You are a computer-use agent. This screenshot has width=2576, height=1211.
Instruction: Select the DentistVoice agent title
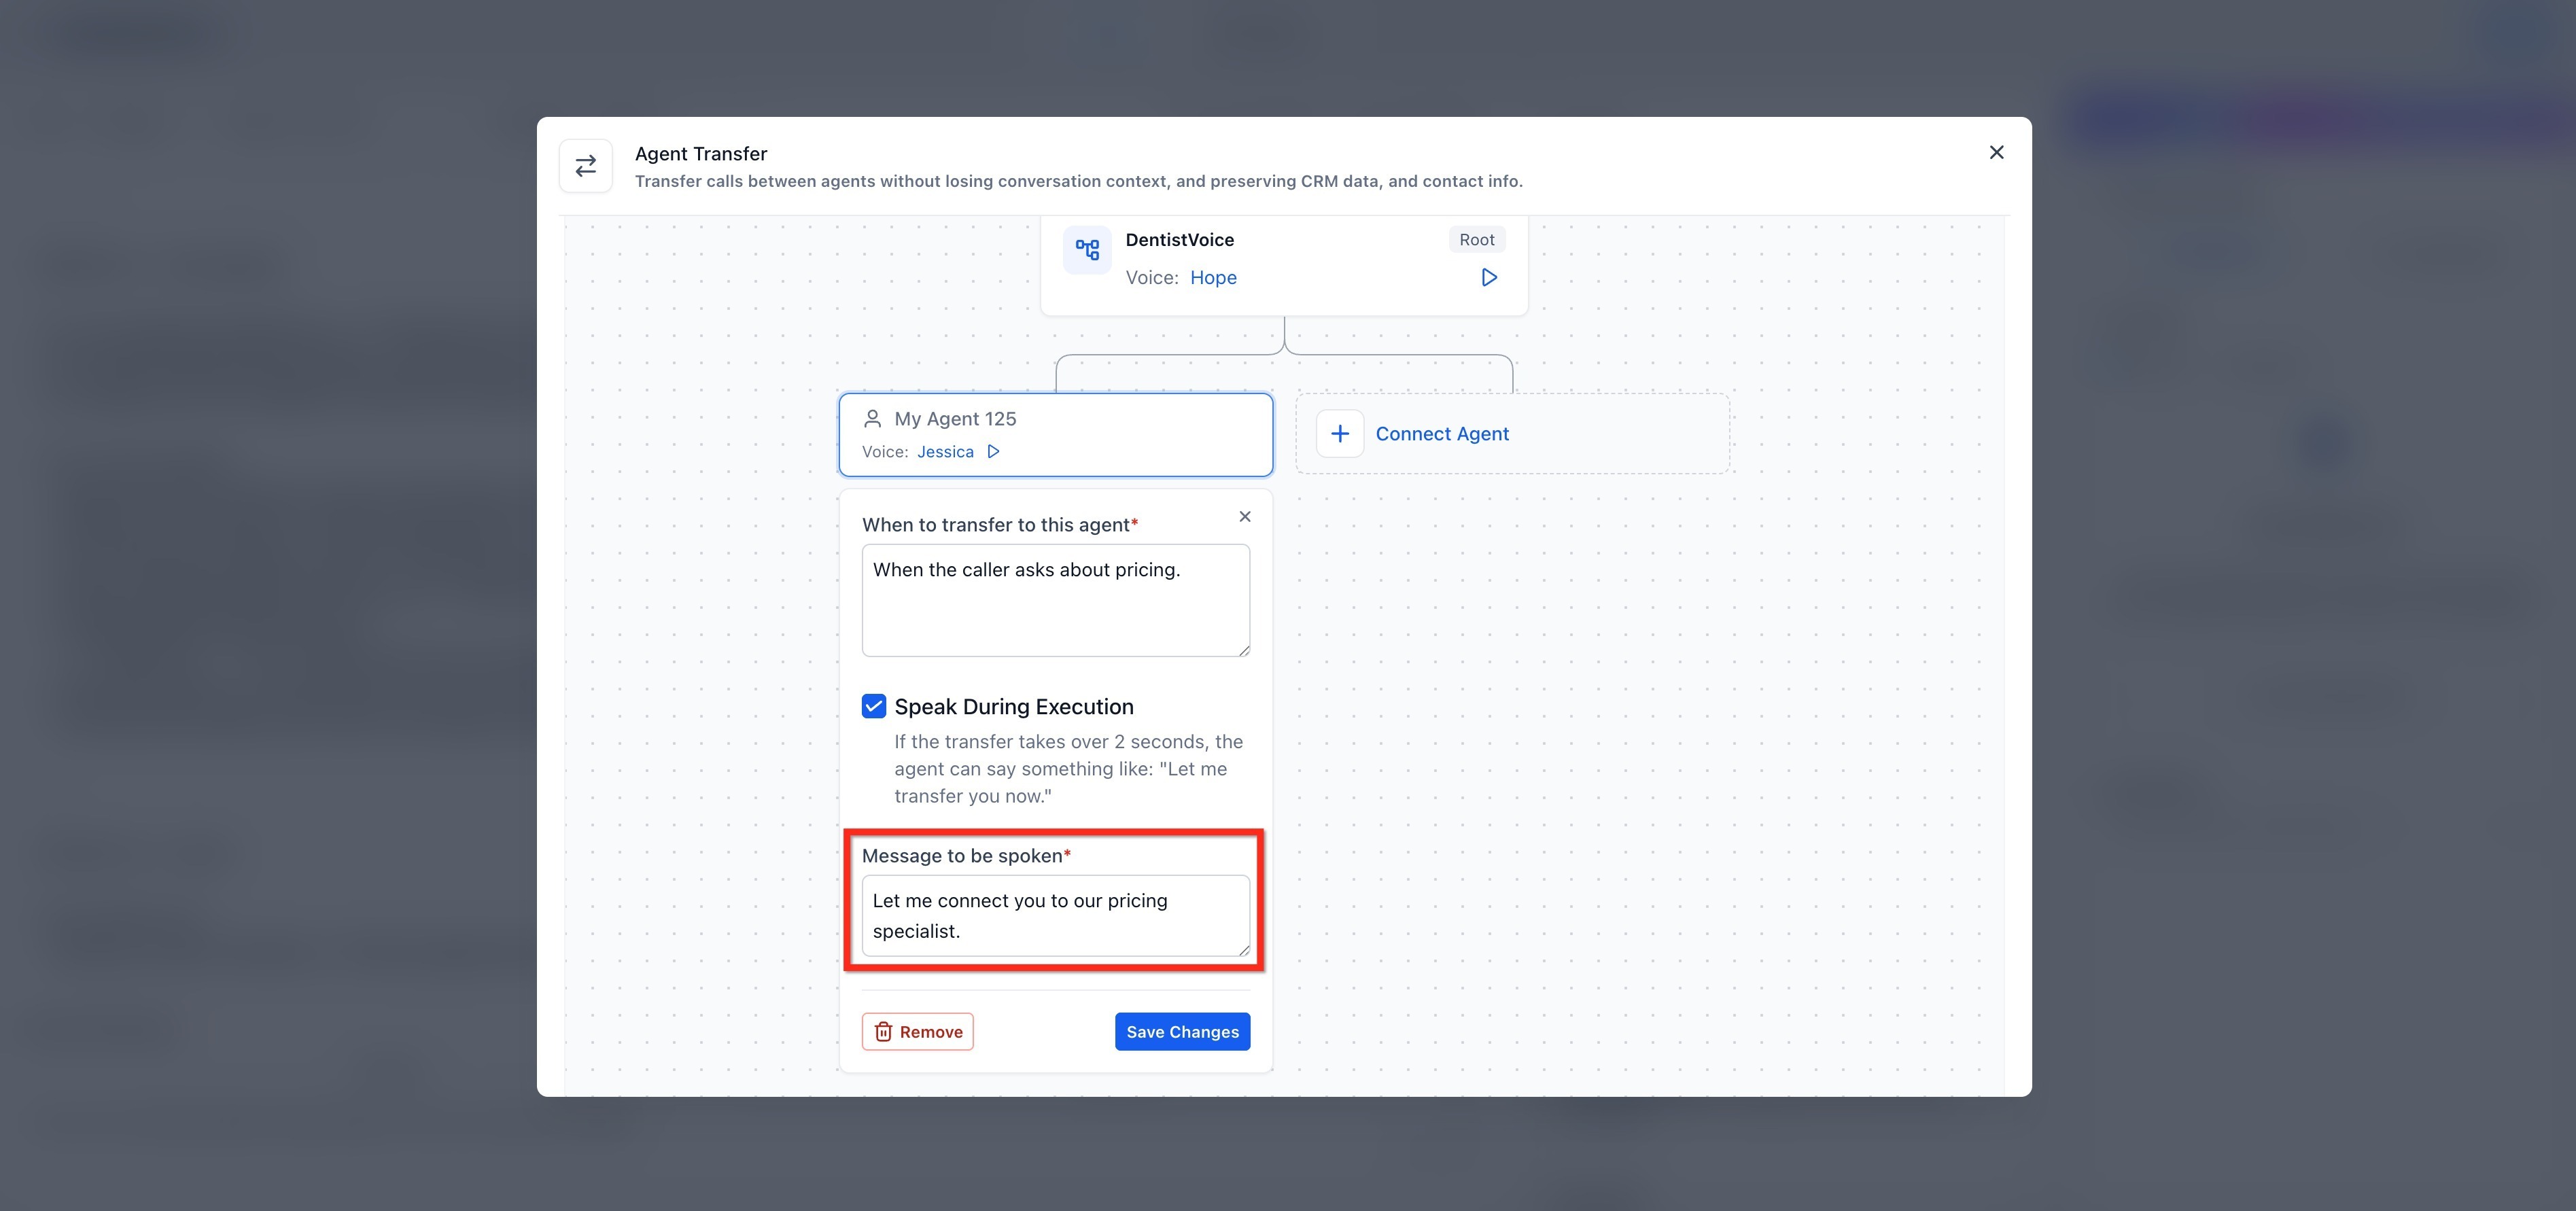point(1179,240)
